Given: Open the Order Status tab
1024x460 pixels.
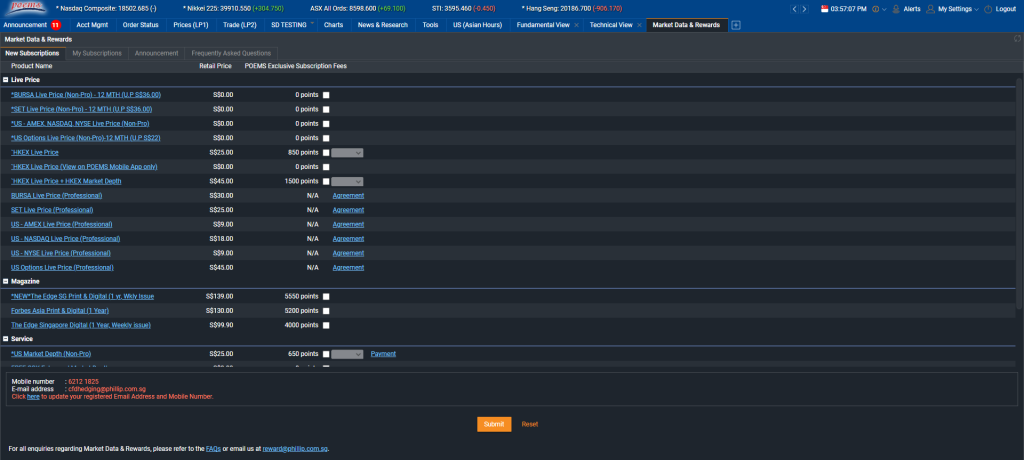Looking at the screenshot, I should click(x=140, y=25).
